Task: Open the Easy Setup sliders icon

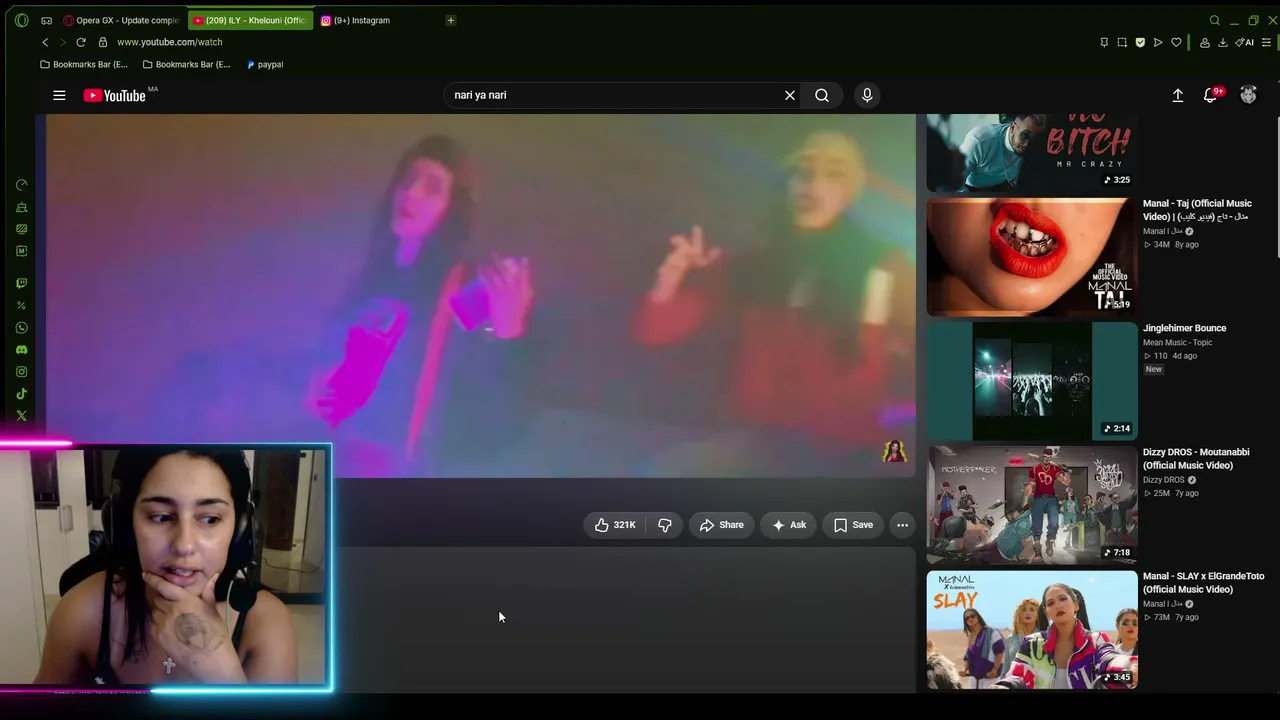Action: tap(1266, 42)
